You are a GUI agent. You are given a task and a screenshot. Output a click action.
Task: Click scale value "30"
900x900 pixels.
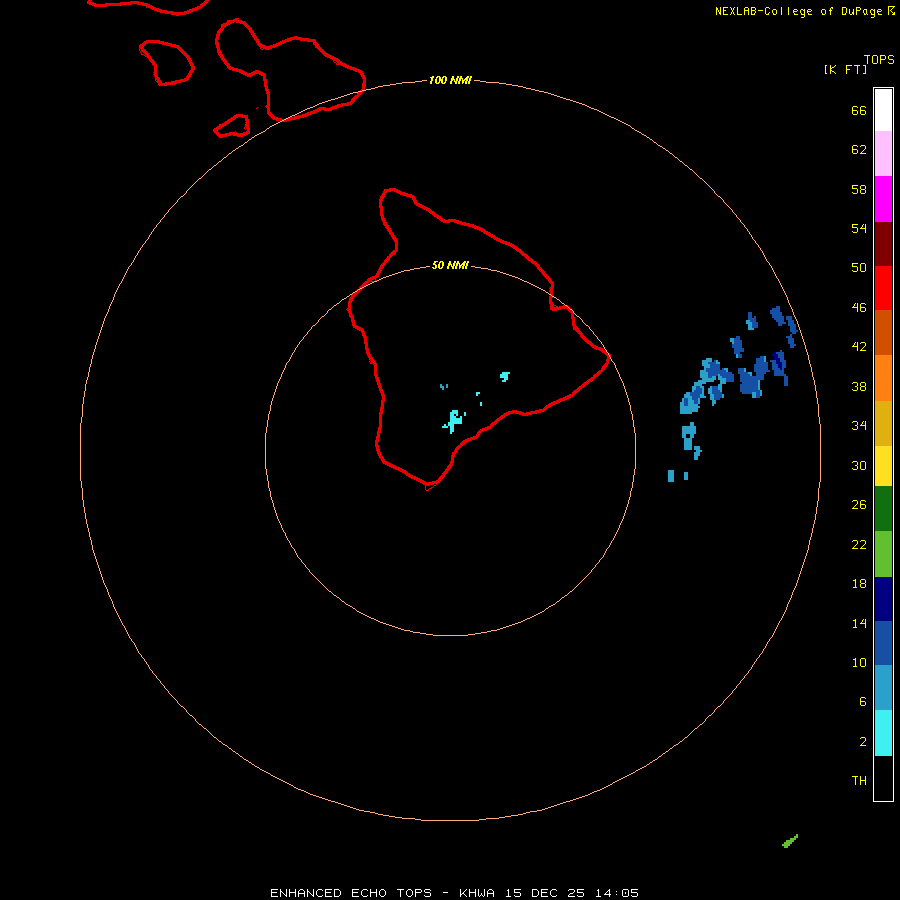pos(859,465)
